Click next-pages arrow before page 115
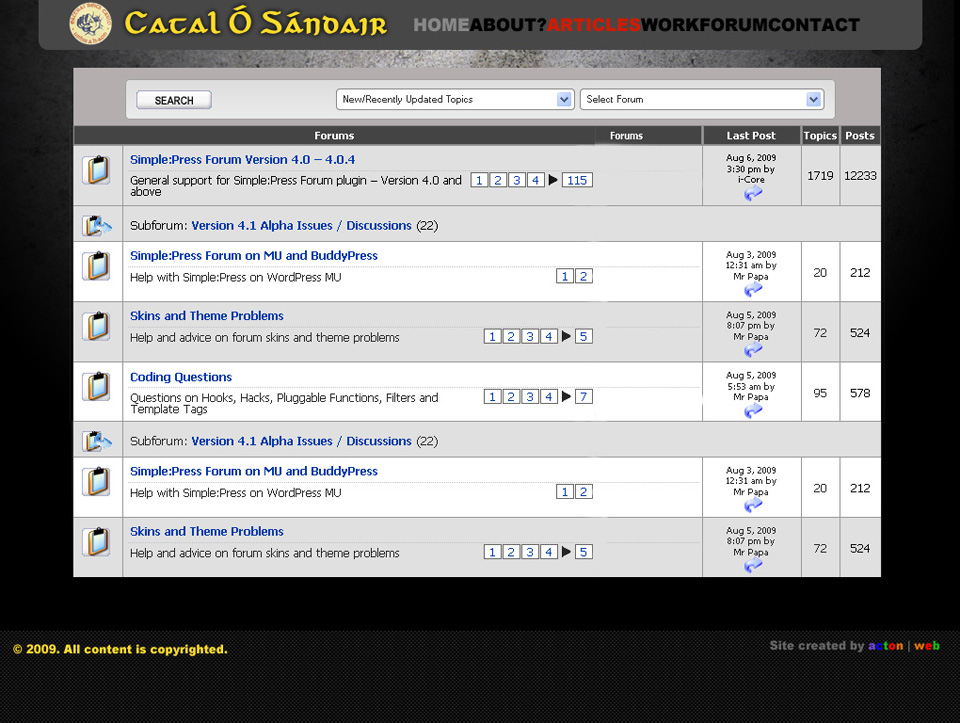This screenshot has width=960, height=723. [x=553, y=180]
